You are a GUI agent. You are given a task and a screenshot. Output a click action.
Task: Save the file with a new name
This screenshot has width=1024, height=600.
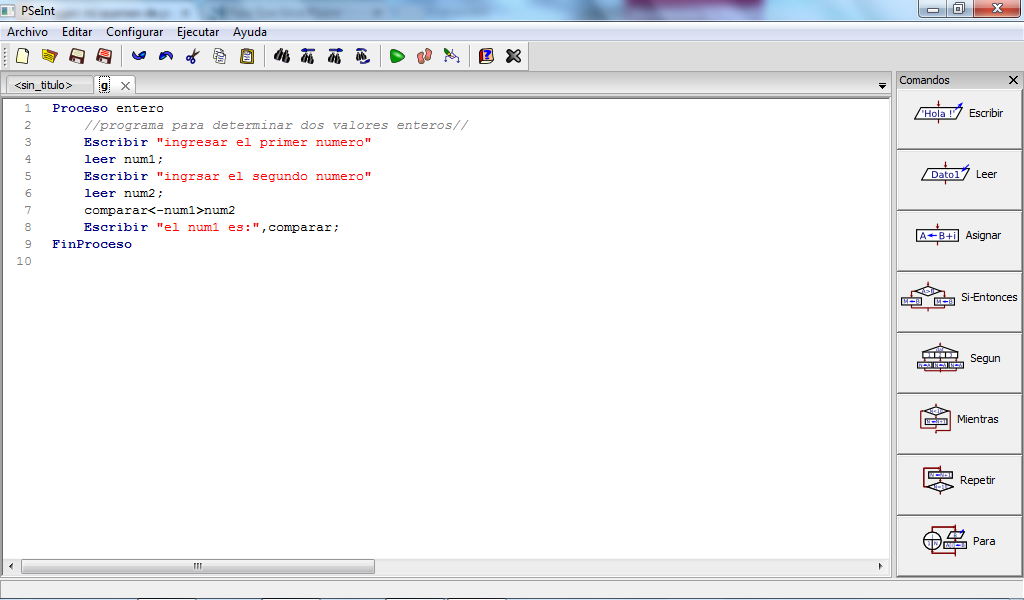tap(104, 56)
